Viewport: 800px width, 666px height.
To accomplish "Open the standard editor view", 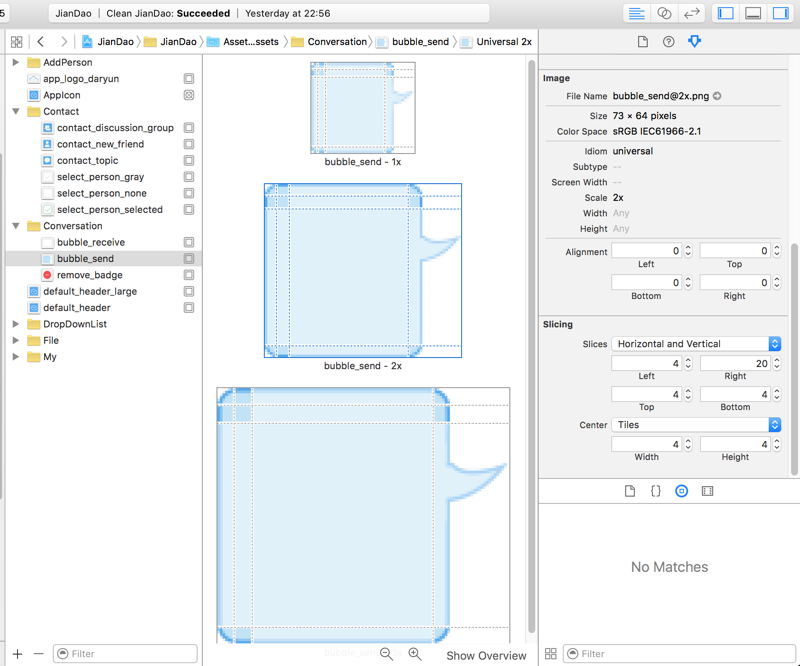I will [x=636, y=14].
